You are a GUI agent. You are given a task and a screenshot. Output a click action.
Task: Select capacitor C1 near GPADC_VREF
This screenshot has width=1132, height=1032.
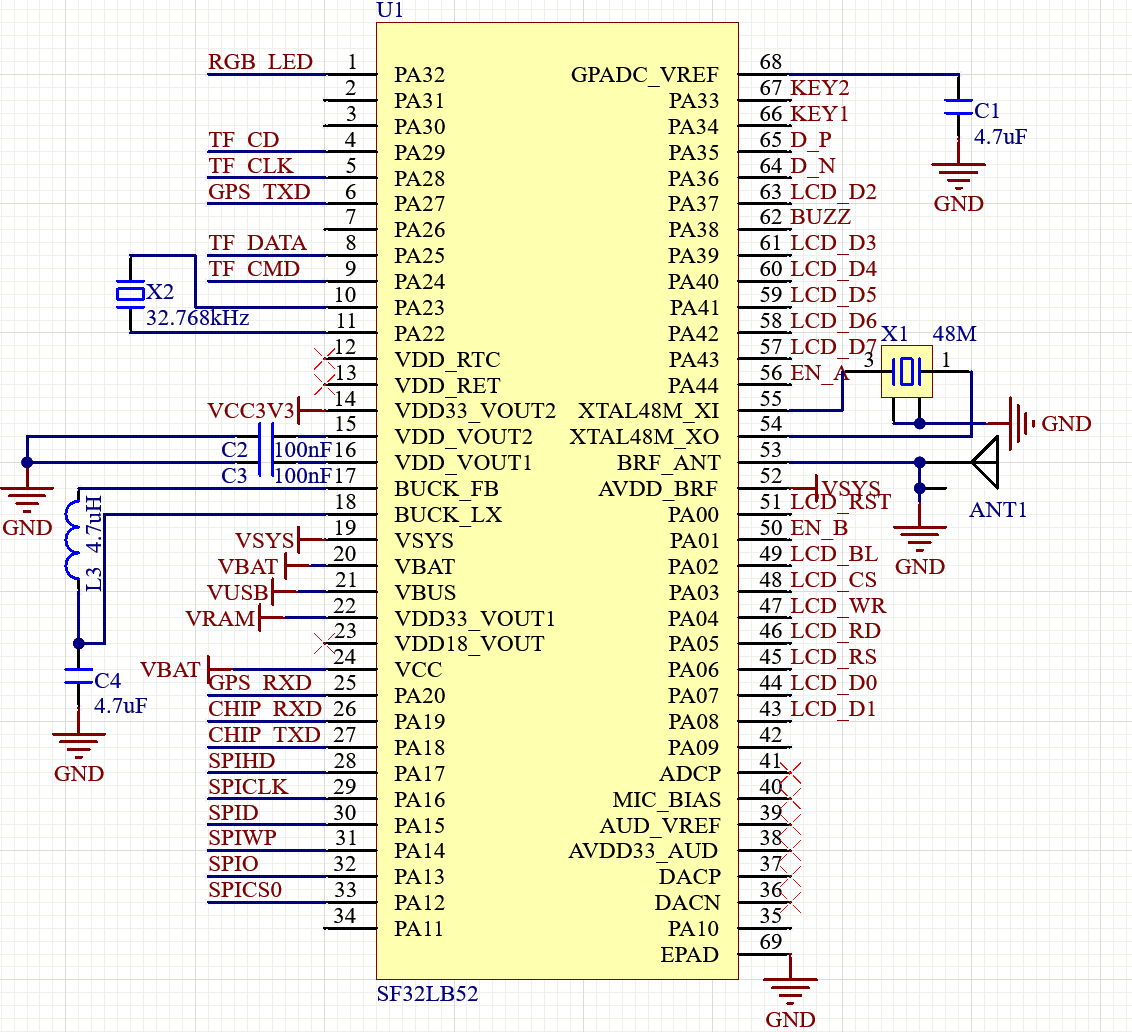(x=958, y=108)
